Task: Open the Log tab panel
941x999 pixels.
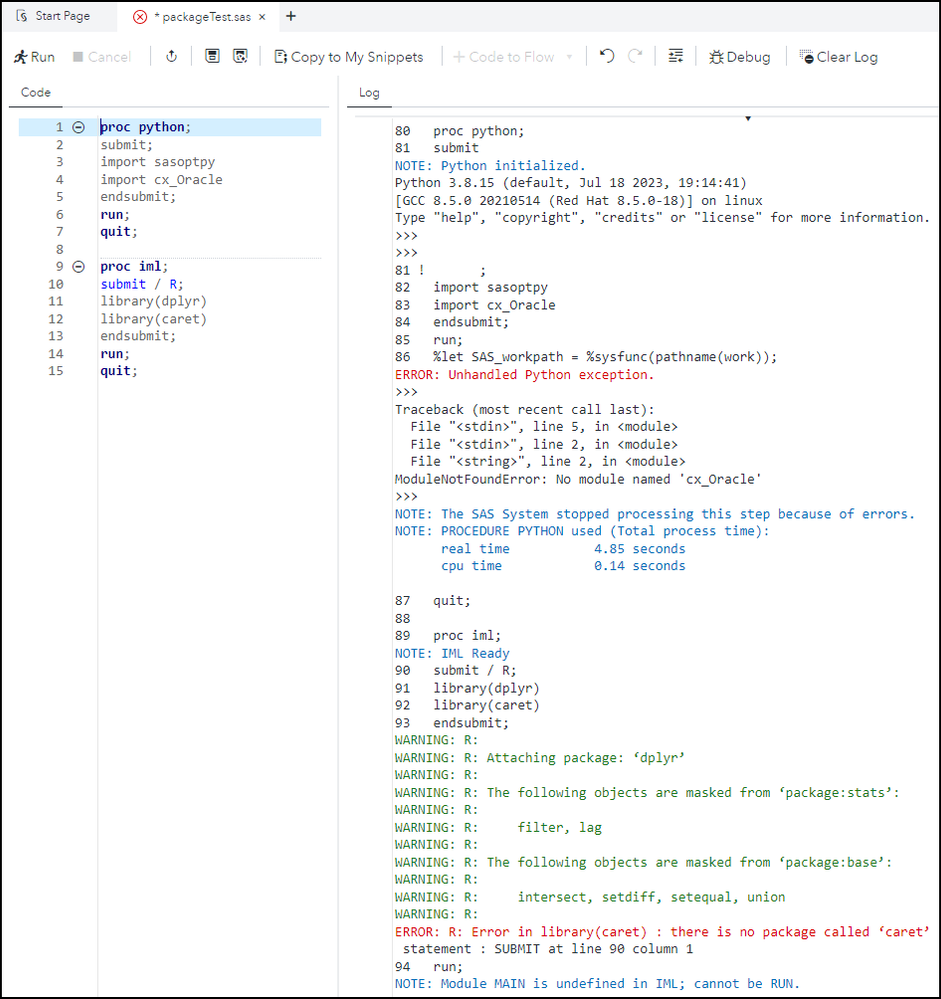Action: click(x=369, y=92)
